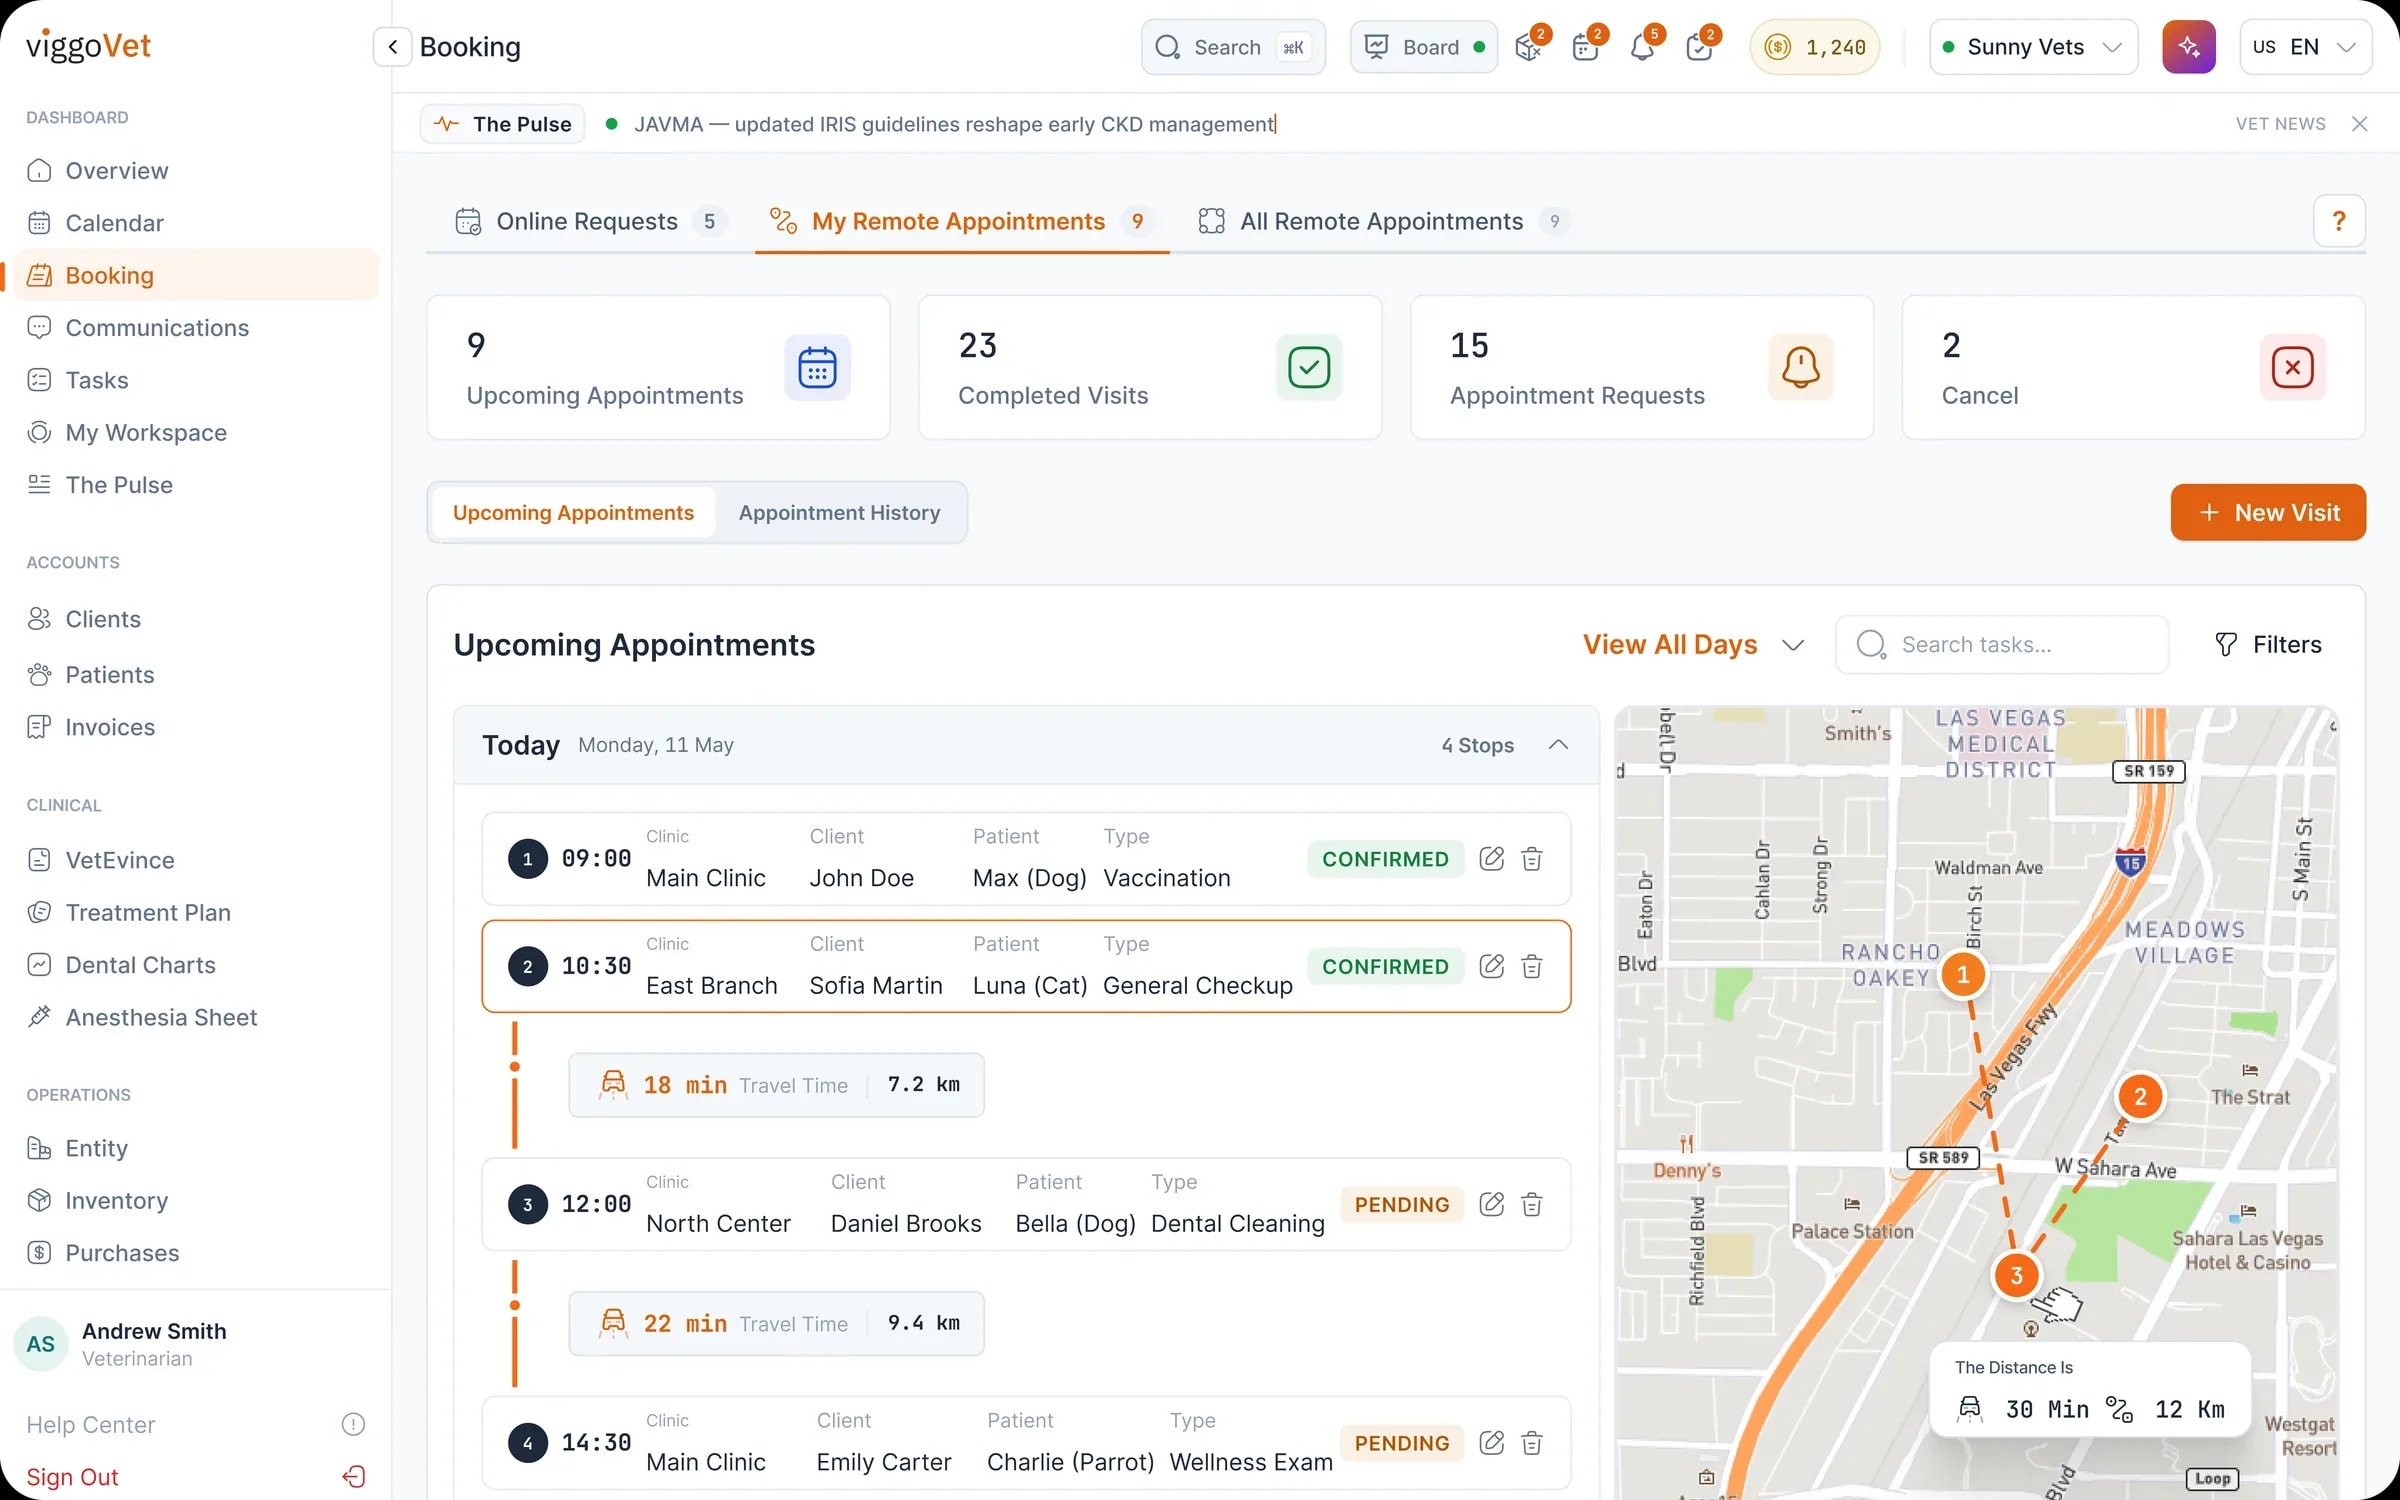Switch to Appointment History tab
The width and height of the screenshot is (2400, 1500).
coord(839,513)
